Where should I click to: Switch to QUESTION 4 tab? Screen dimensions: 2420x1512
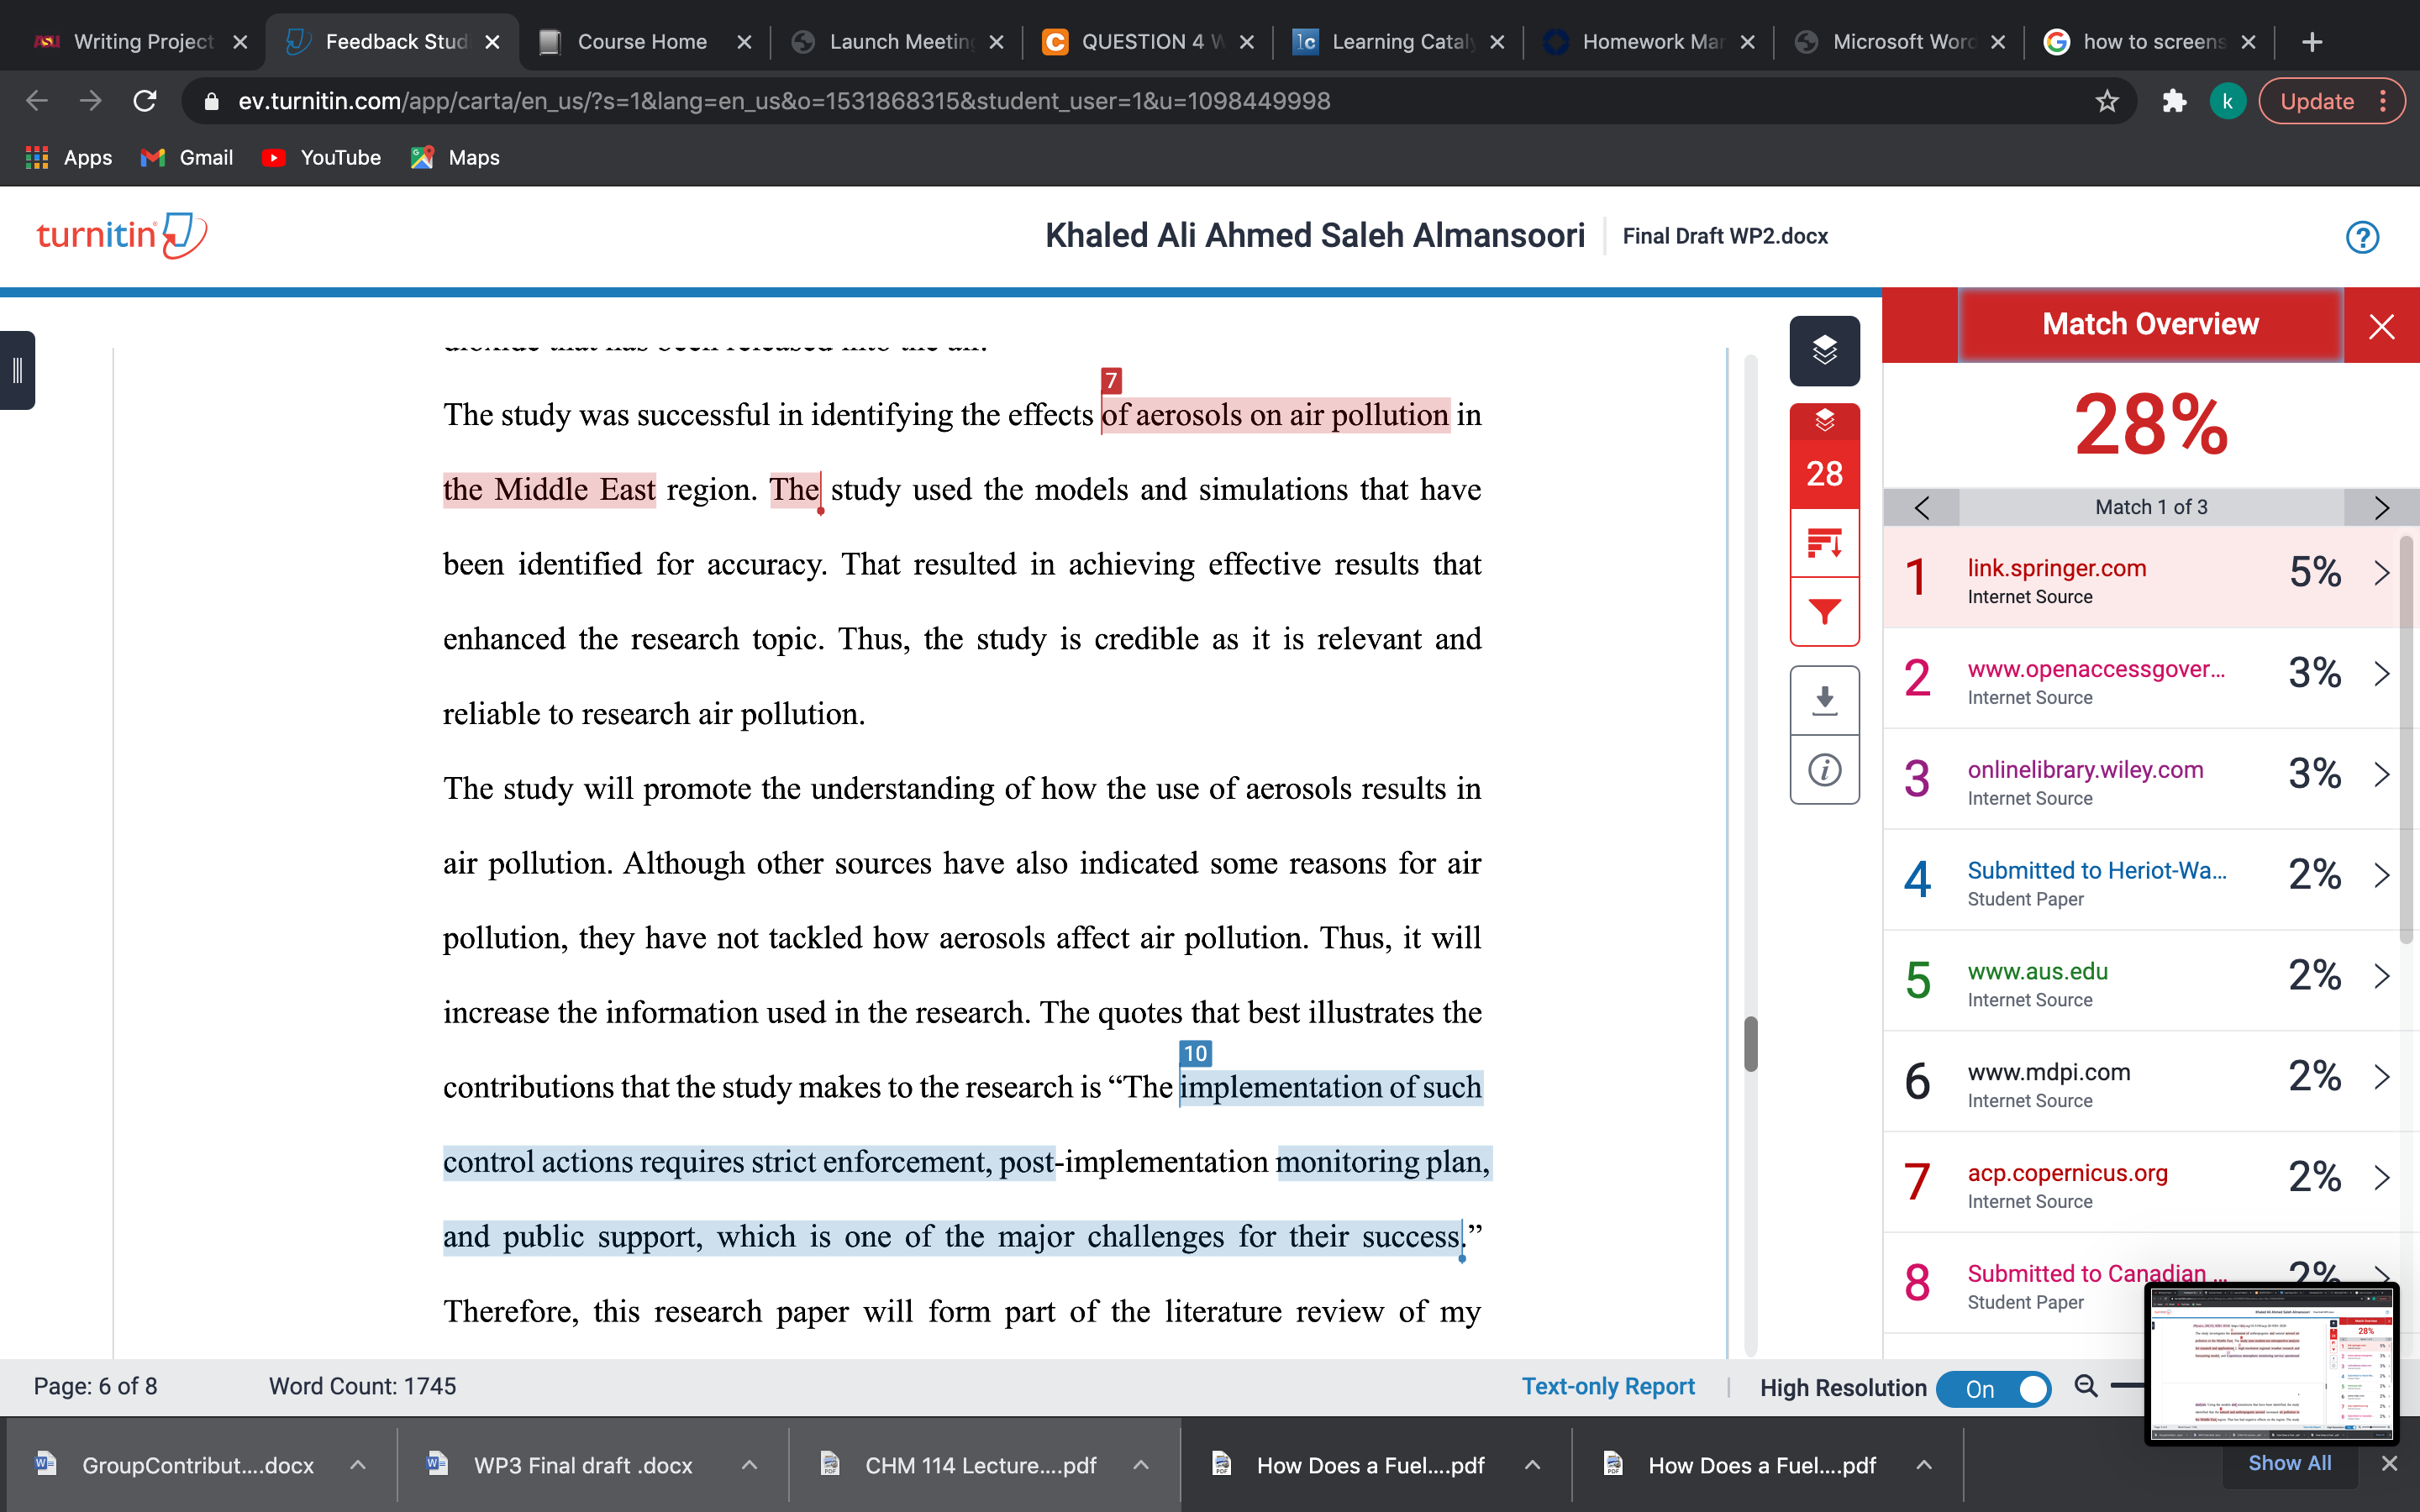[x=1148, y=41]
